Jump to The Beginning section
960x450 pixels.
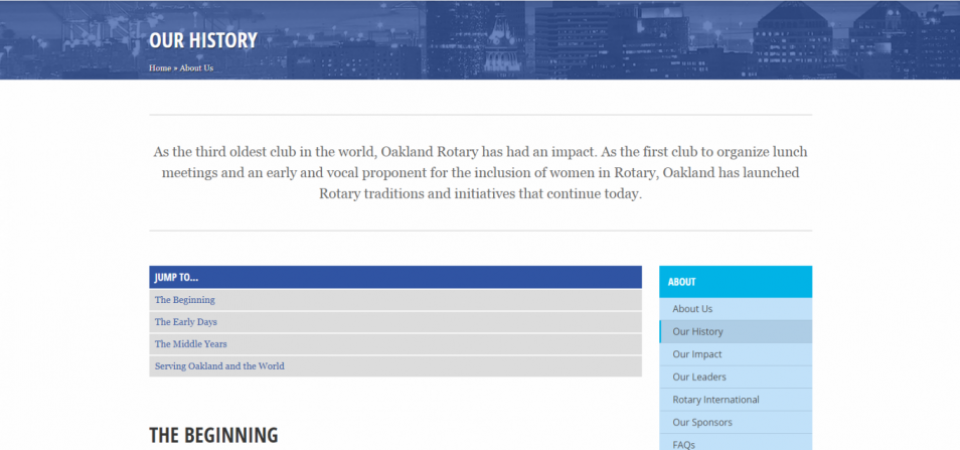pos(185,300)
